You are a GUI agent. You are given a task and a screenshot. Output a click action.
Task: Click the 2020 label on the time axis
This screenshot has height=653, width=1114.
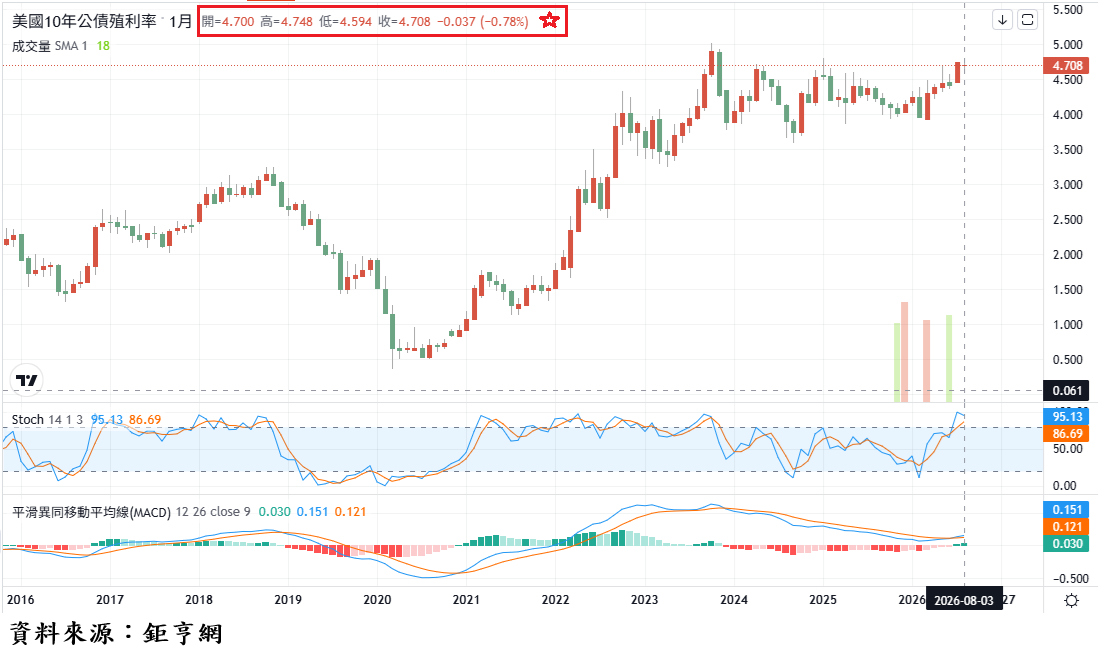[377, 600]
